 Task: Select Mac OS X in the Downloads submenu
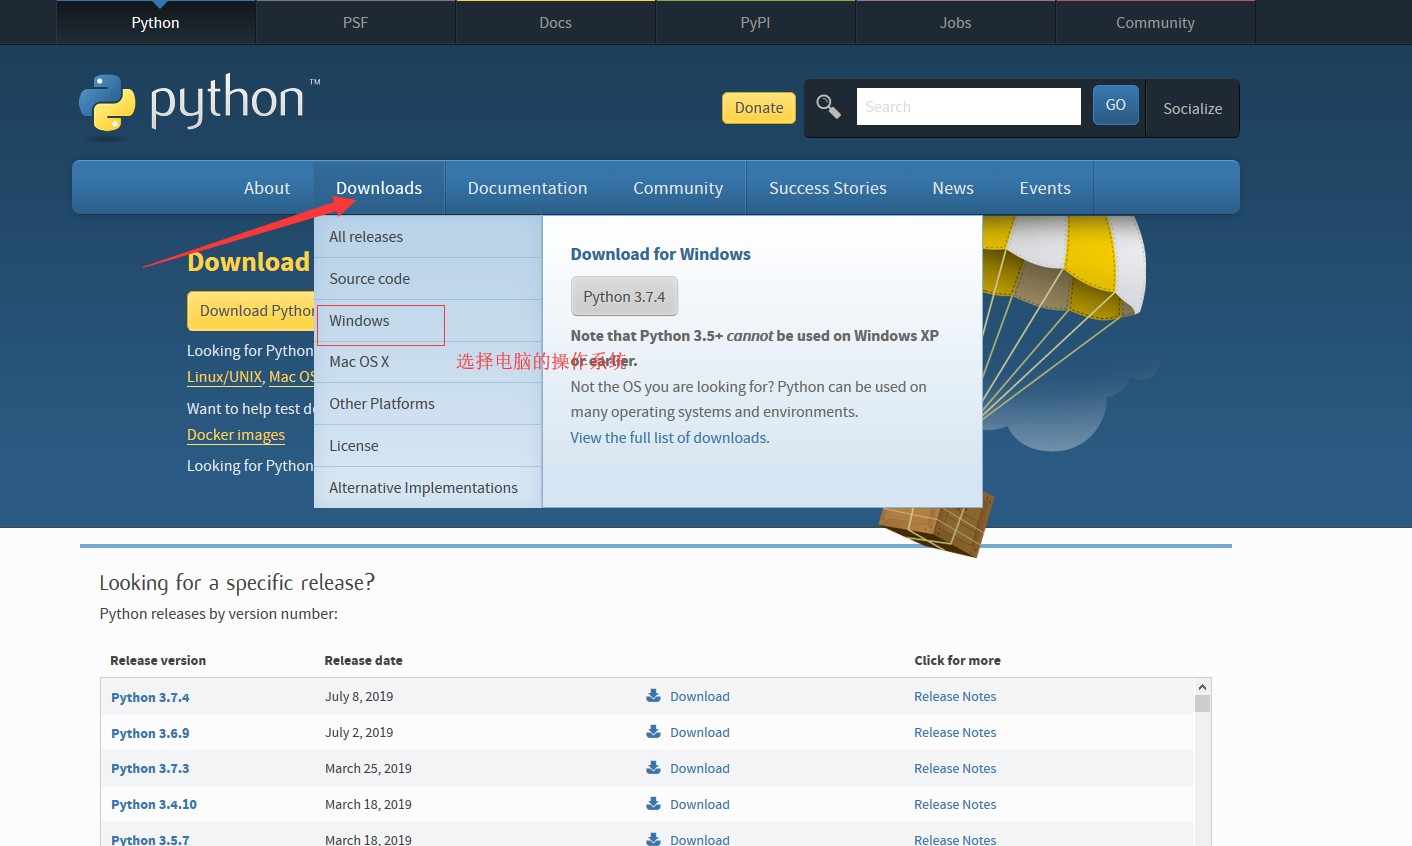point(428,362)
